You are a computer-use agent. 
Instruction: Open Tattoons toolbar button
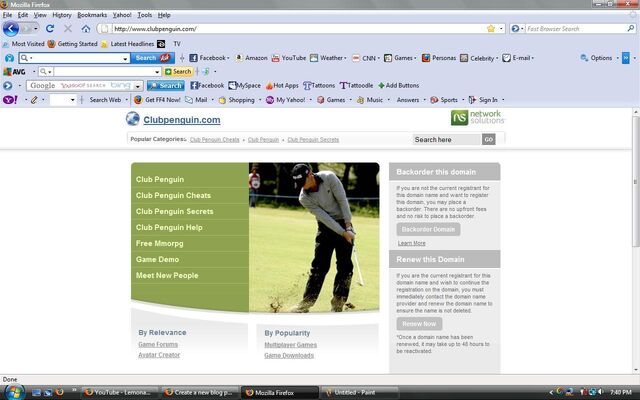319,85
